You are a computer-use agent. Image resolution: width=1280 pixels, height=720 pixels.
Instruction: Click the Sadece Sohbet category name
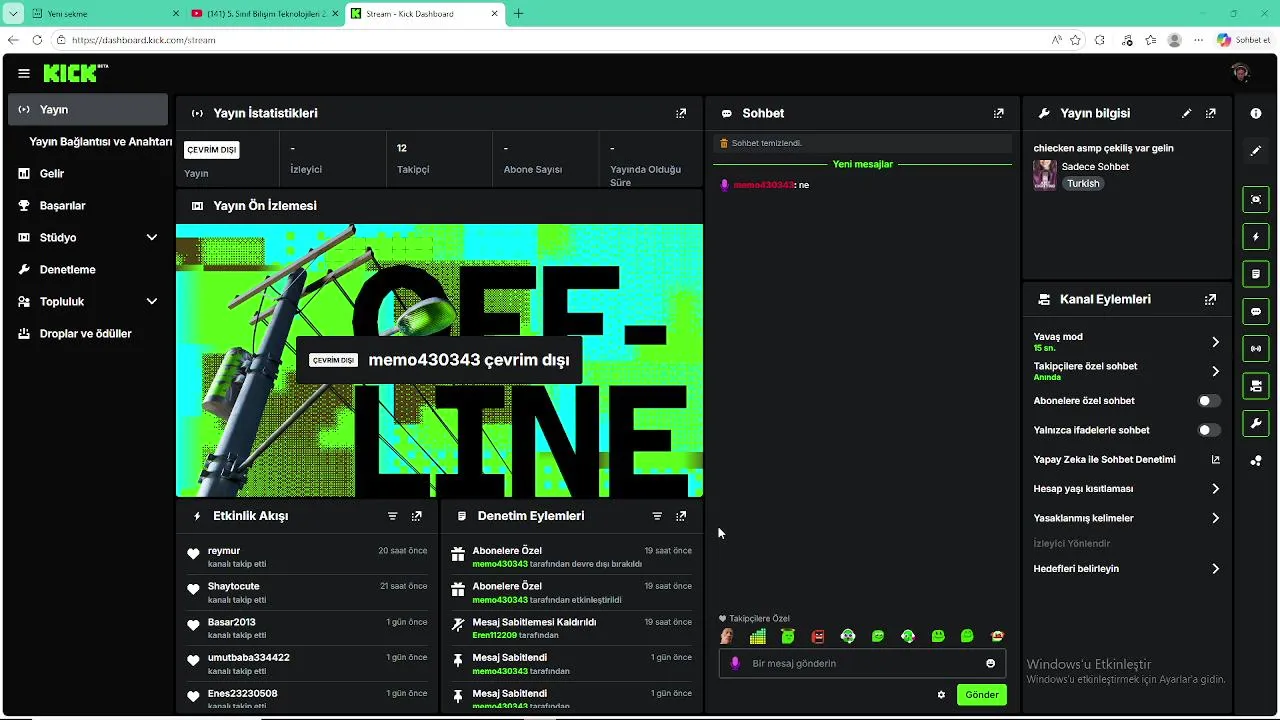tap(1095, 167)
